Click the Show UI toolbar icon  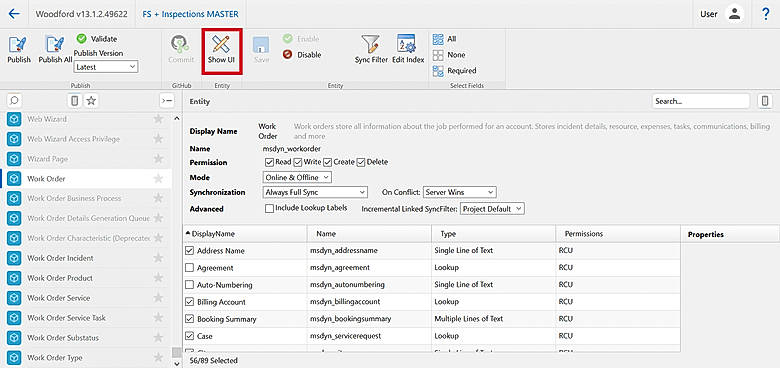tap(221, 44)
